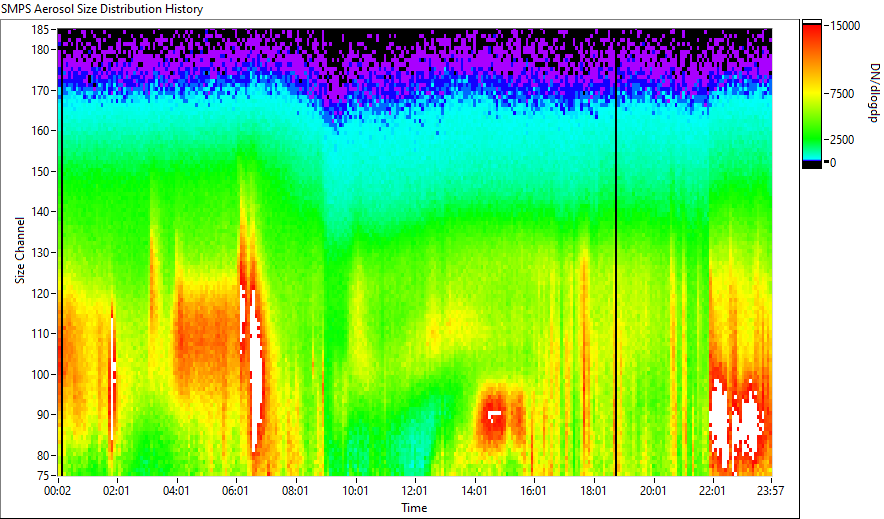Click the 185 size channel tick label

tap(39, 29)
